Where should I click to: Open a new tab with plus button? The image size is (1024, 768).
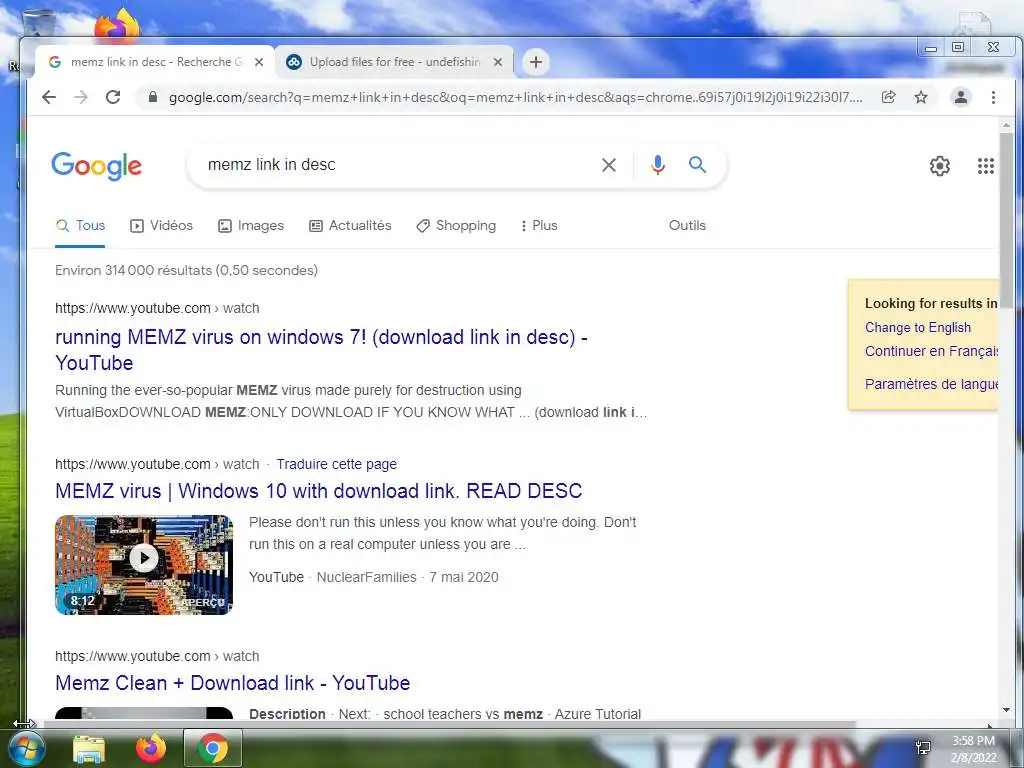(536, 62)
